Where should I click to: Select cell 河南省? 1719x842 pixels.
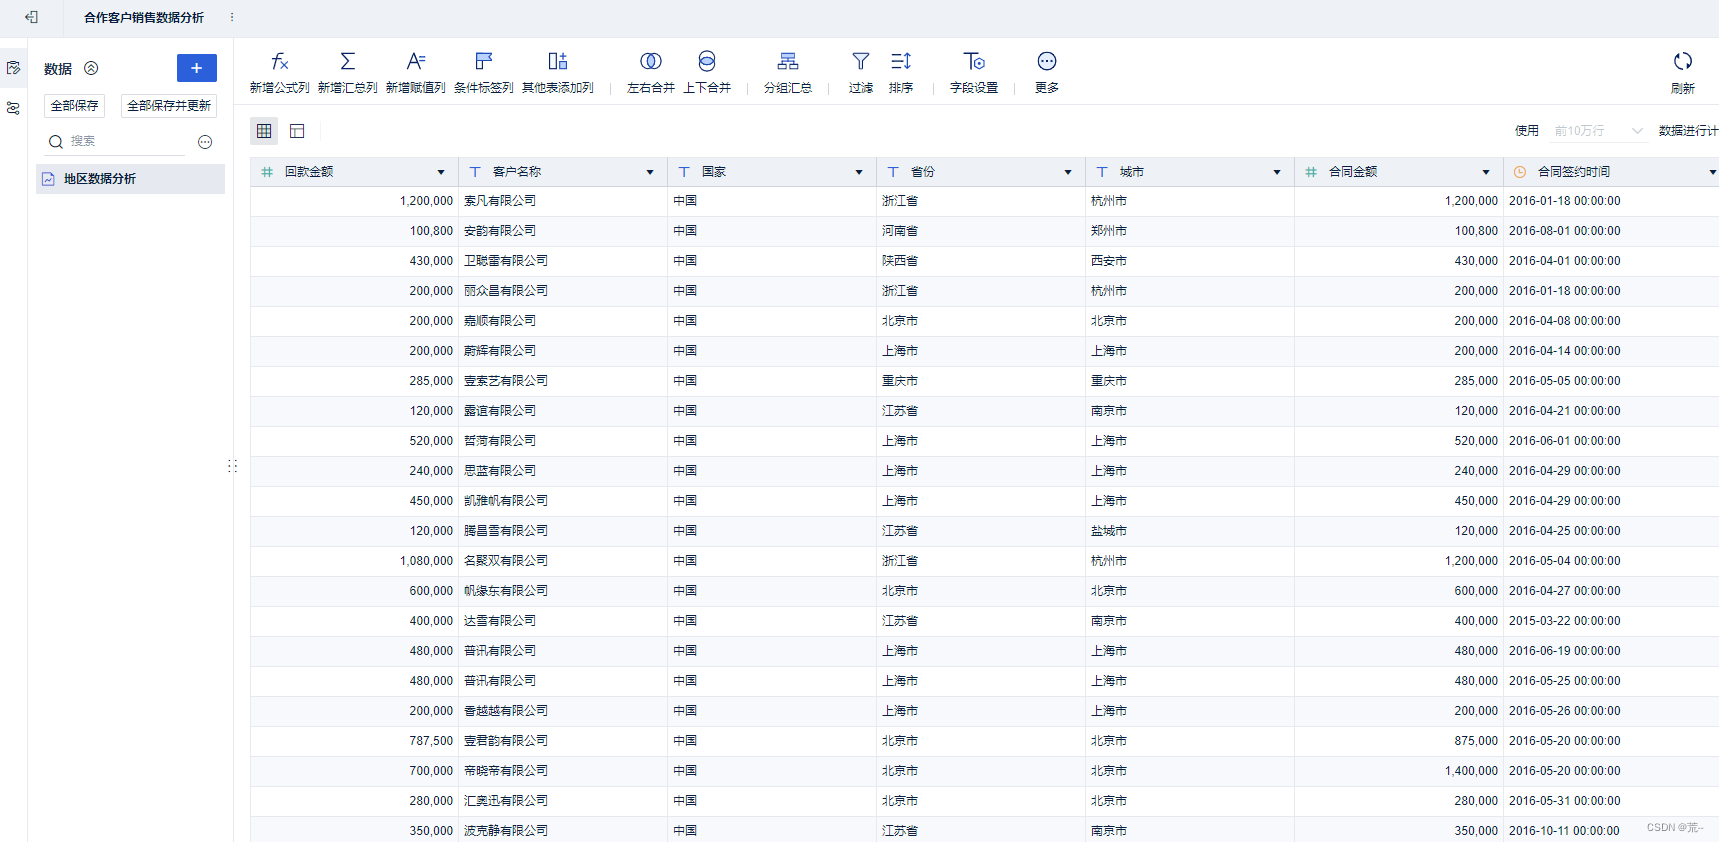(x=981, y=231)
